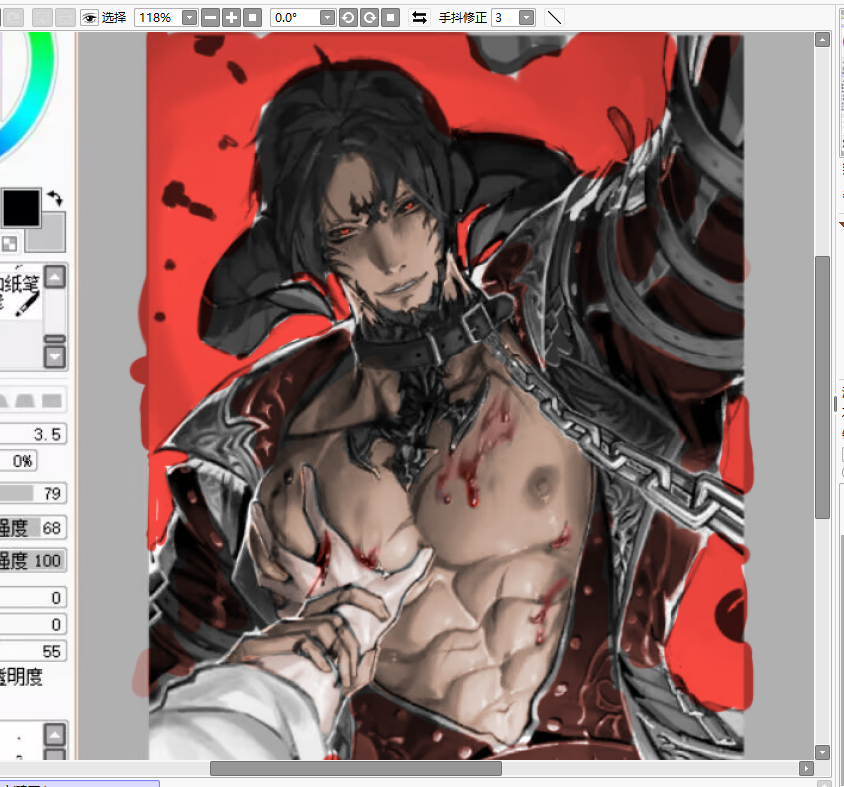
Task: Click the lower panel list up arrow
Action: (x=55, y=734)
